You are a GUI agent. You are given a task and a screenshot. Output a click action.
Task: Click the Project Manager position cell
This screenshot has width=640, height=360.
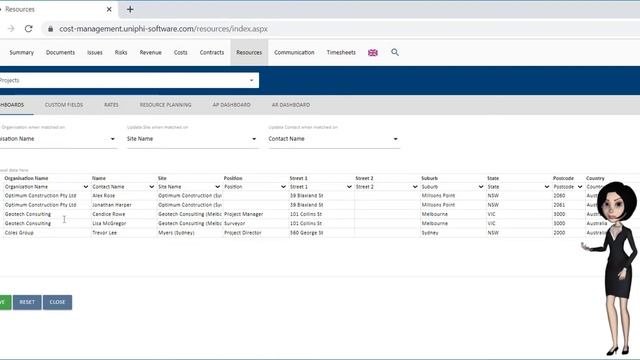coord(255,214)
